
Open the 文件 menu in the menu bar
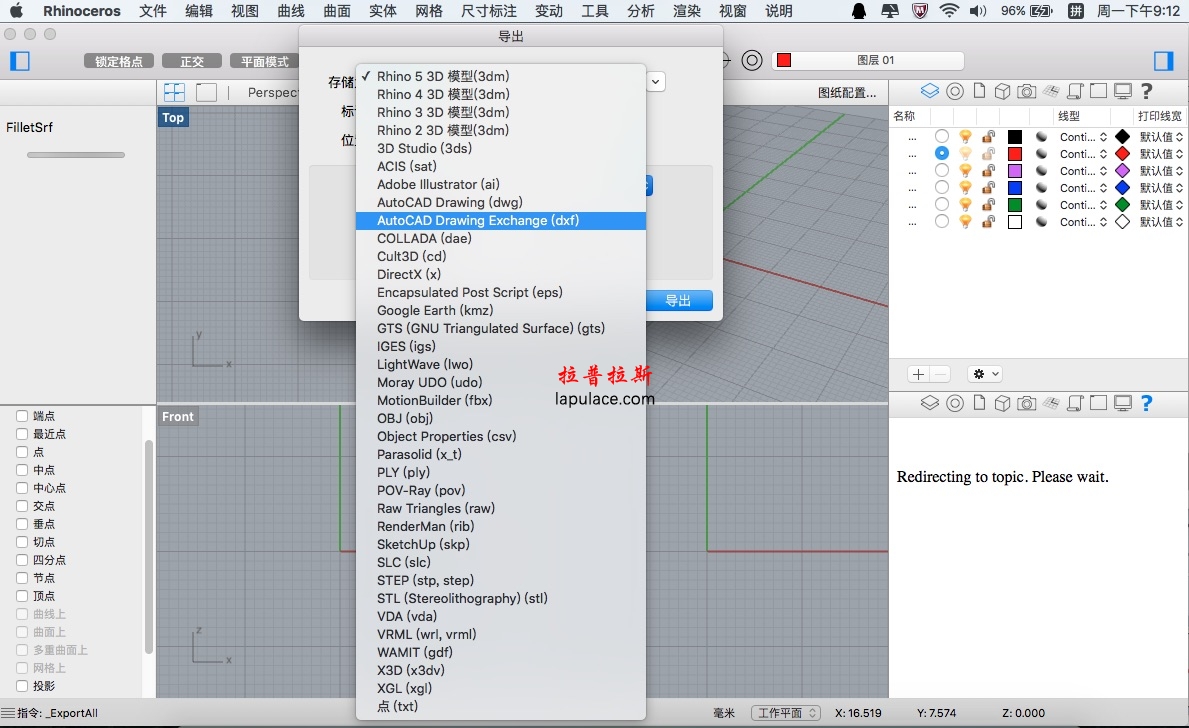point(153,11)
